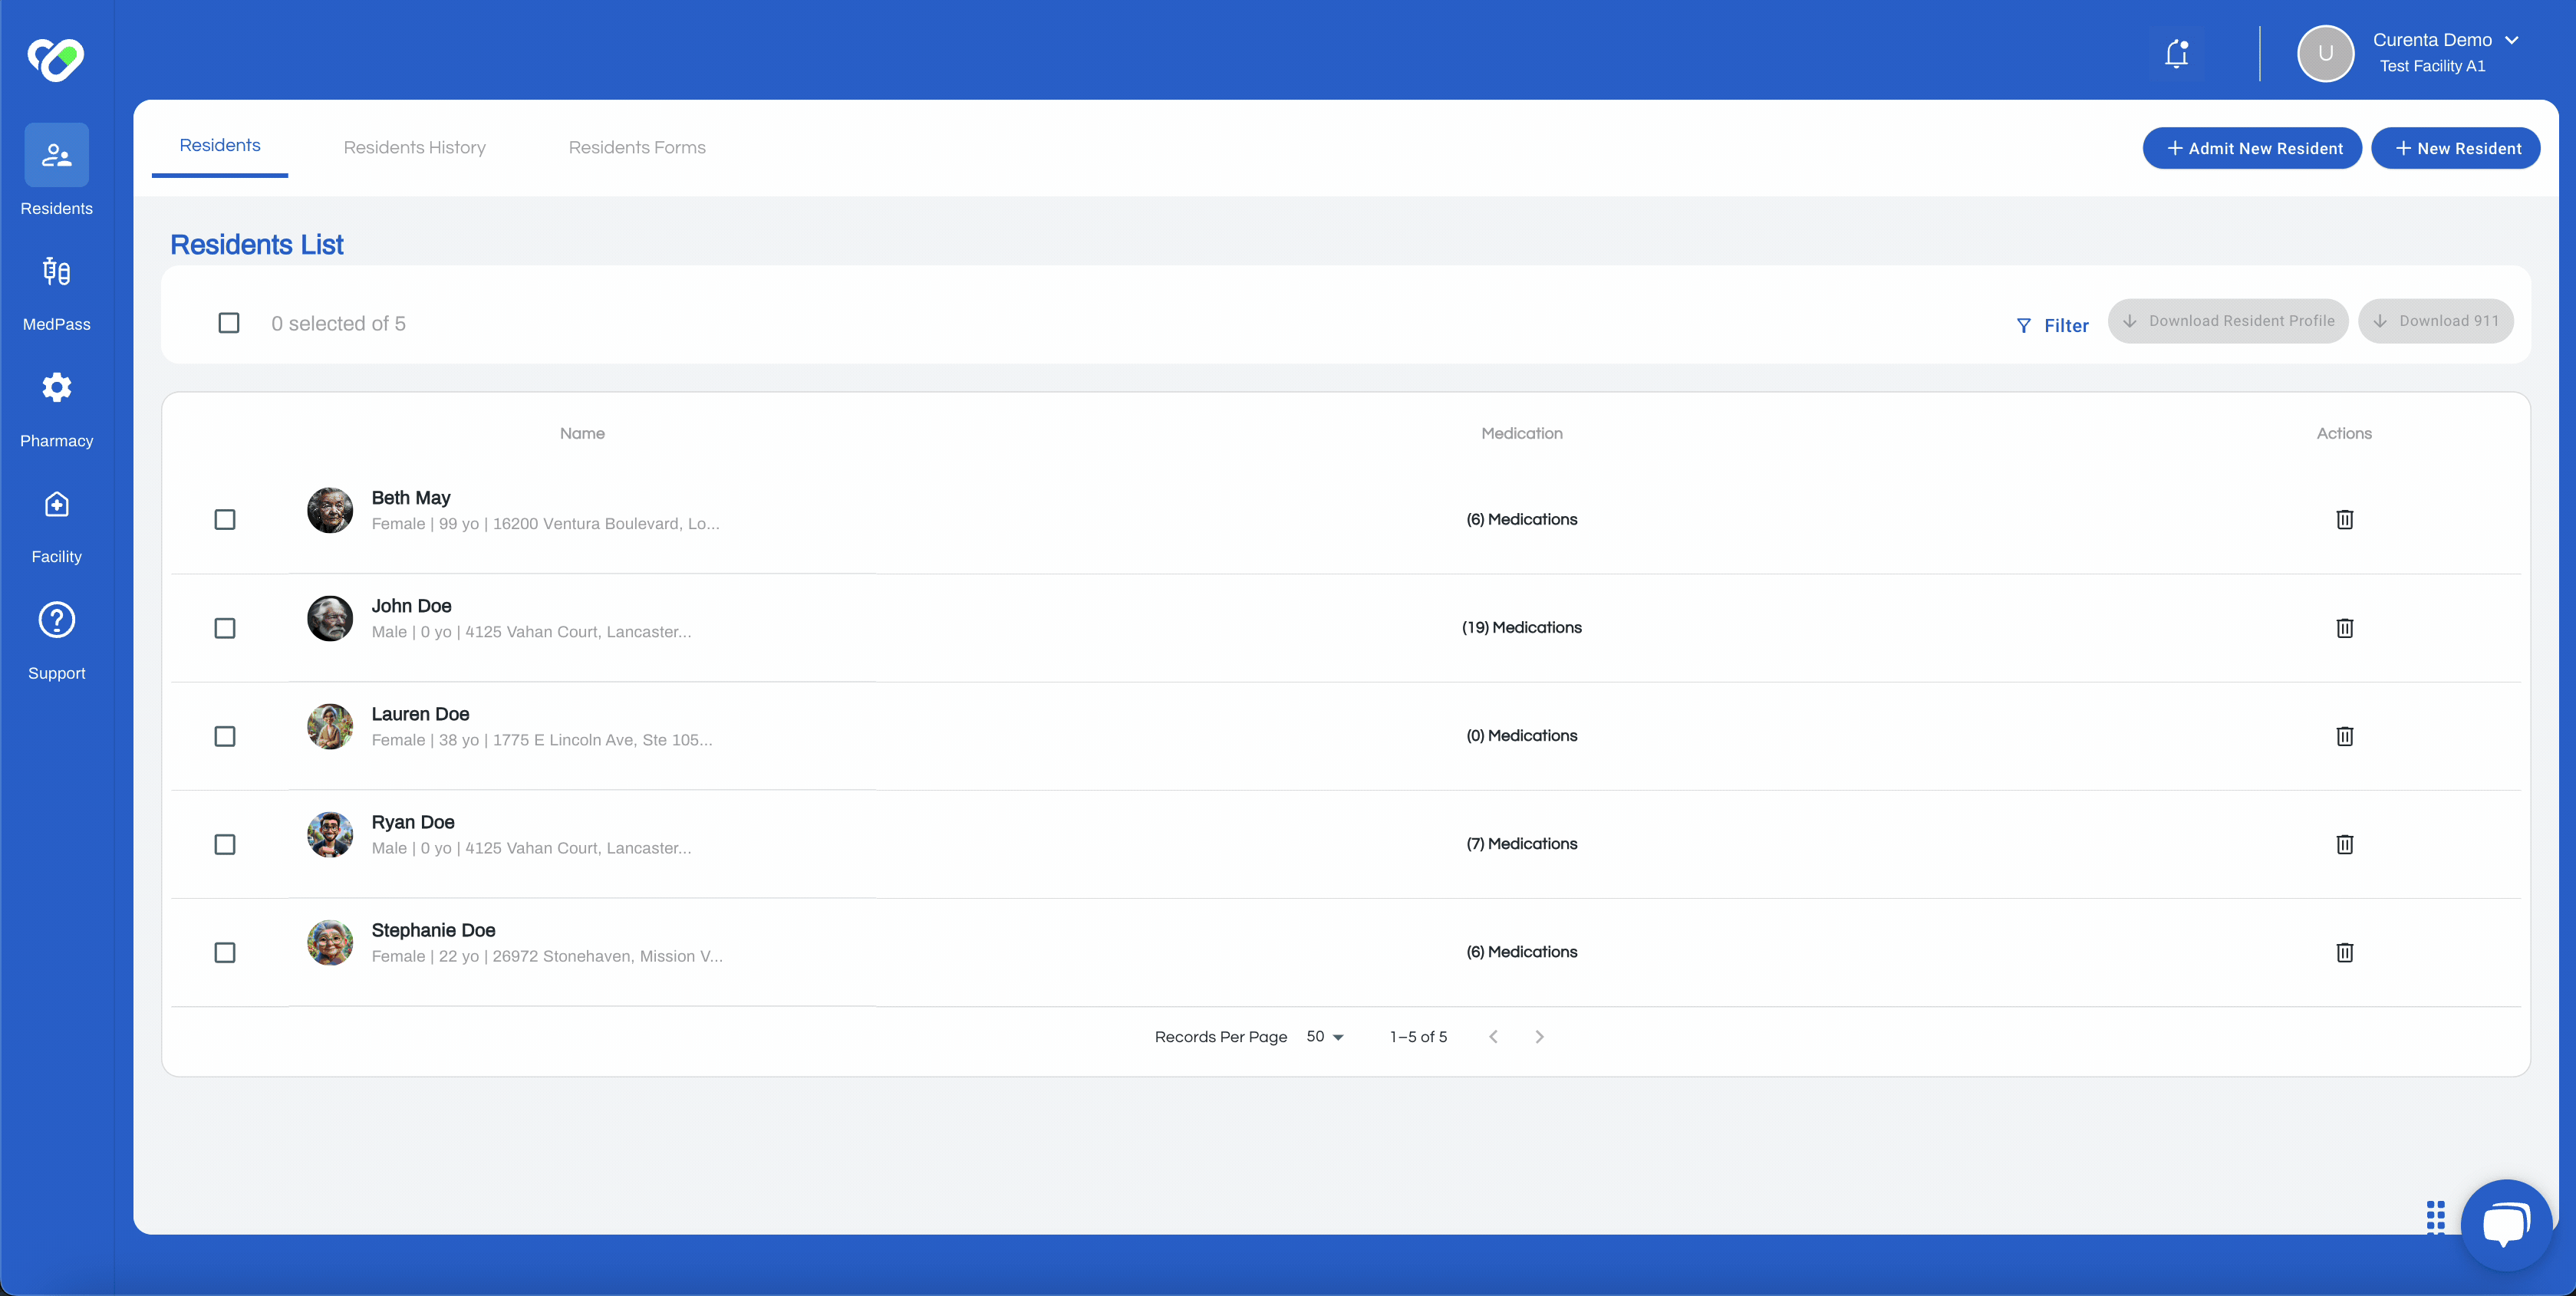Open Stephanie Doe's (6) Medications
The width and height of the screenshot is (2576, 1296).
coord(1521,951)
